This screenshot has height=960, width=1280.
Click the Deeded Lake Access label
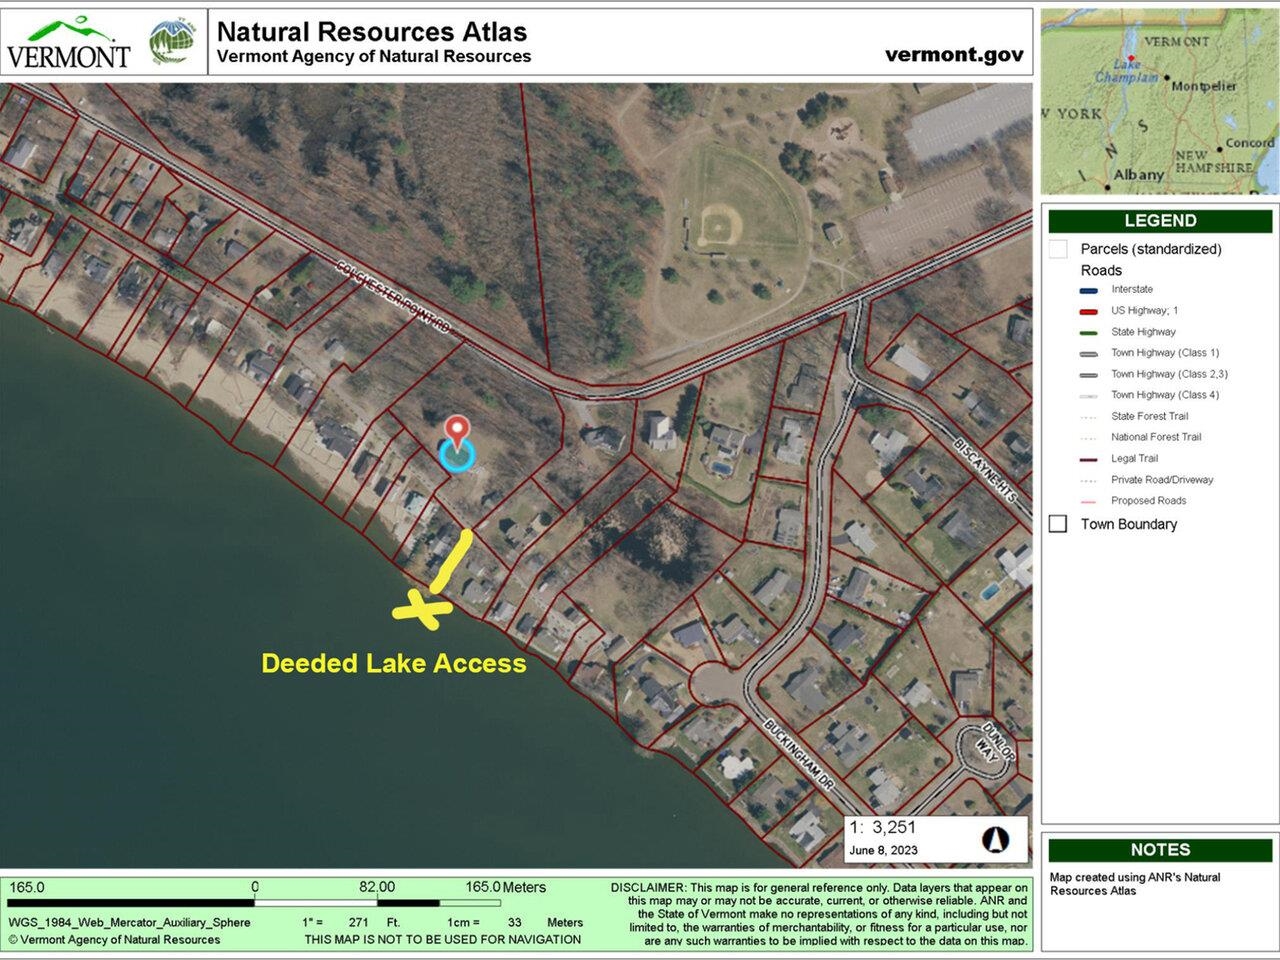tap(393, 663)
